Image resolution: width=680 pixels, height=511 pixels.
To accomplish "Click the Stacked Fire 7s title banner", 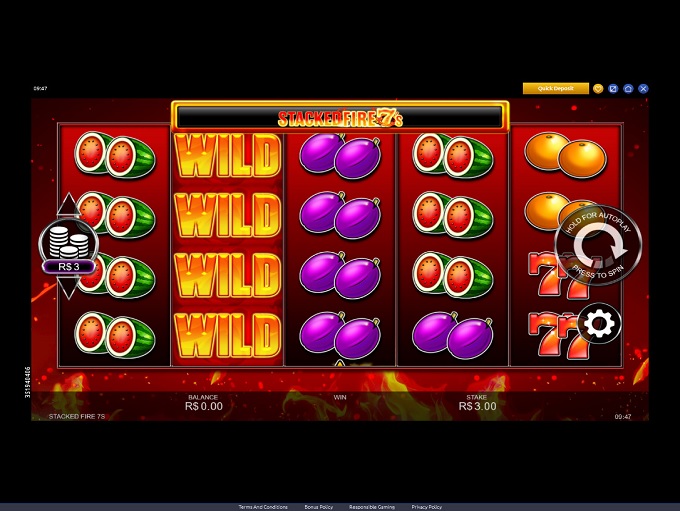I will [340, 117].
